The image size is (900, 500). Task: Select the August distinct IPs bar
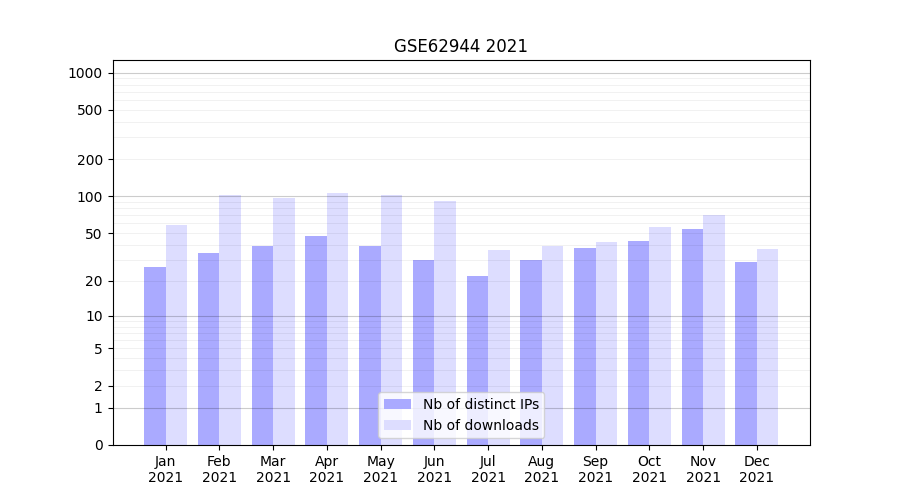531,352
